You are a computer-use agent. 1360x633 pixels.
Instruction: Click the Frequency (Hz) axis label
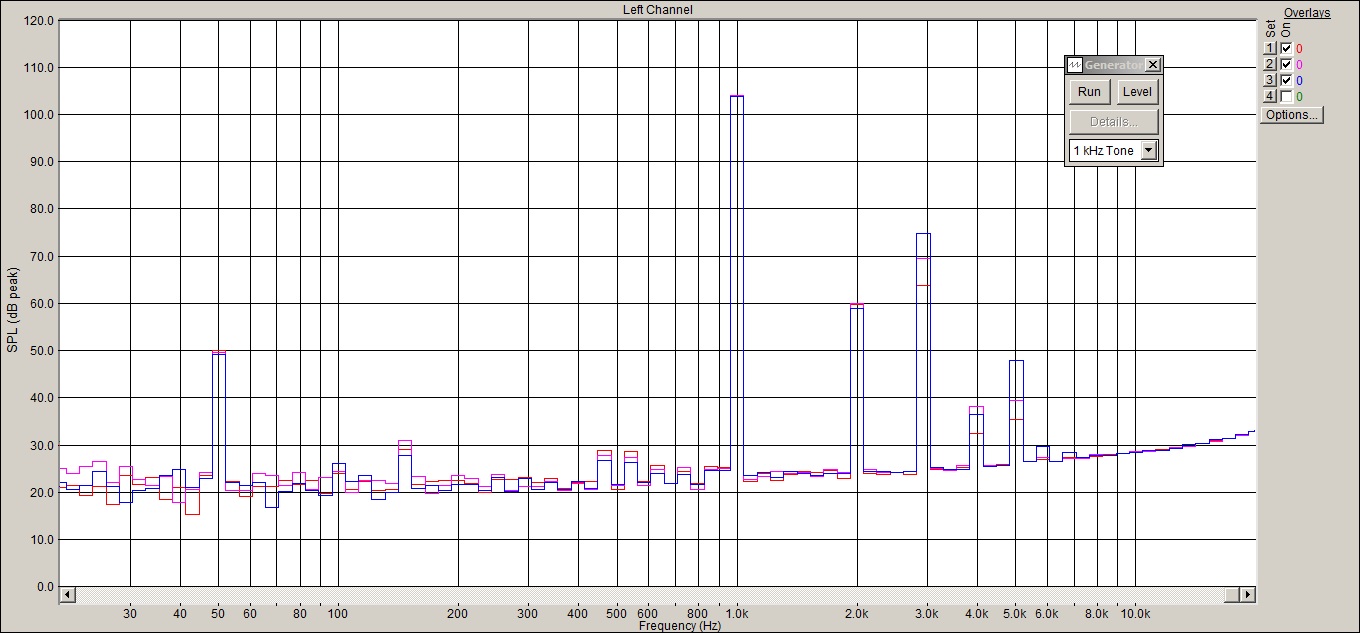click(x=679, y=626)
